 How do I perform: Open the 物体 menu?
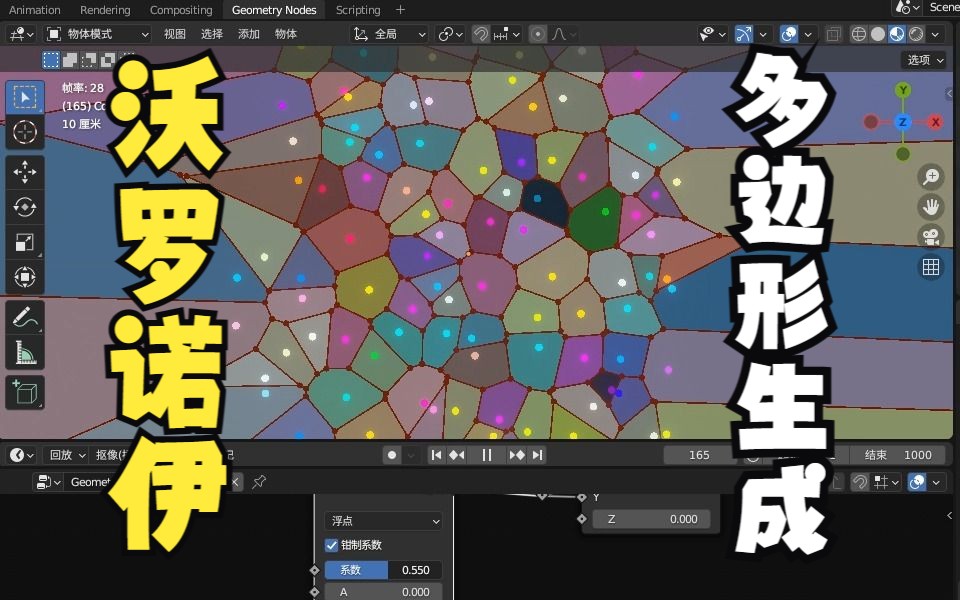pos(285,34)
